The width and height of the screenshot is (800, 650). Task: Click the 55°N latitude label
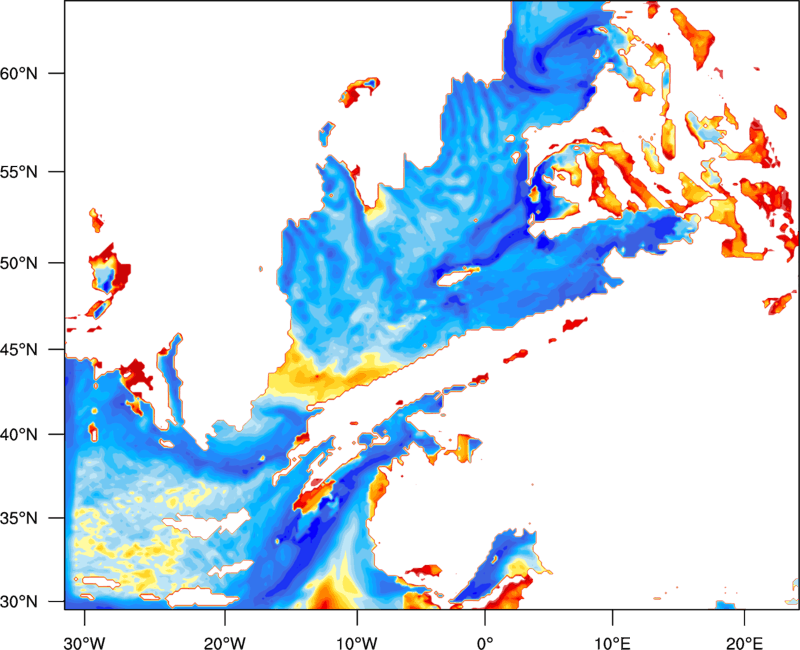click(19, 172)
